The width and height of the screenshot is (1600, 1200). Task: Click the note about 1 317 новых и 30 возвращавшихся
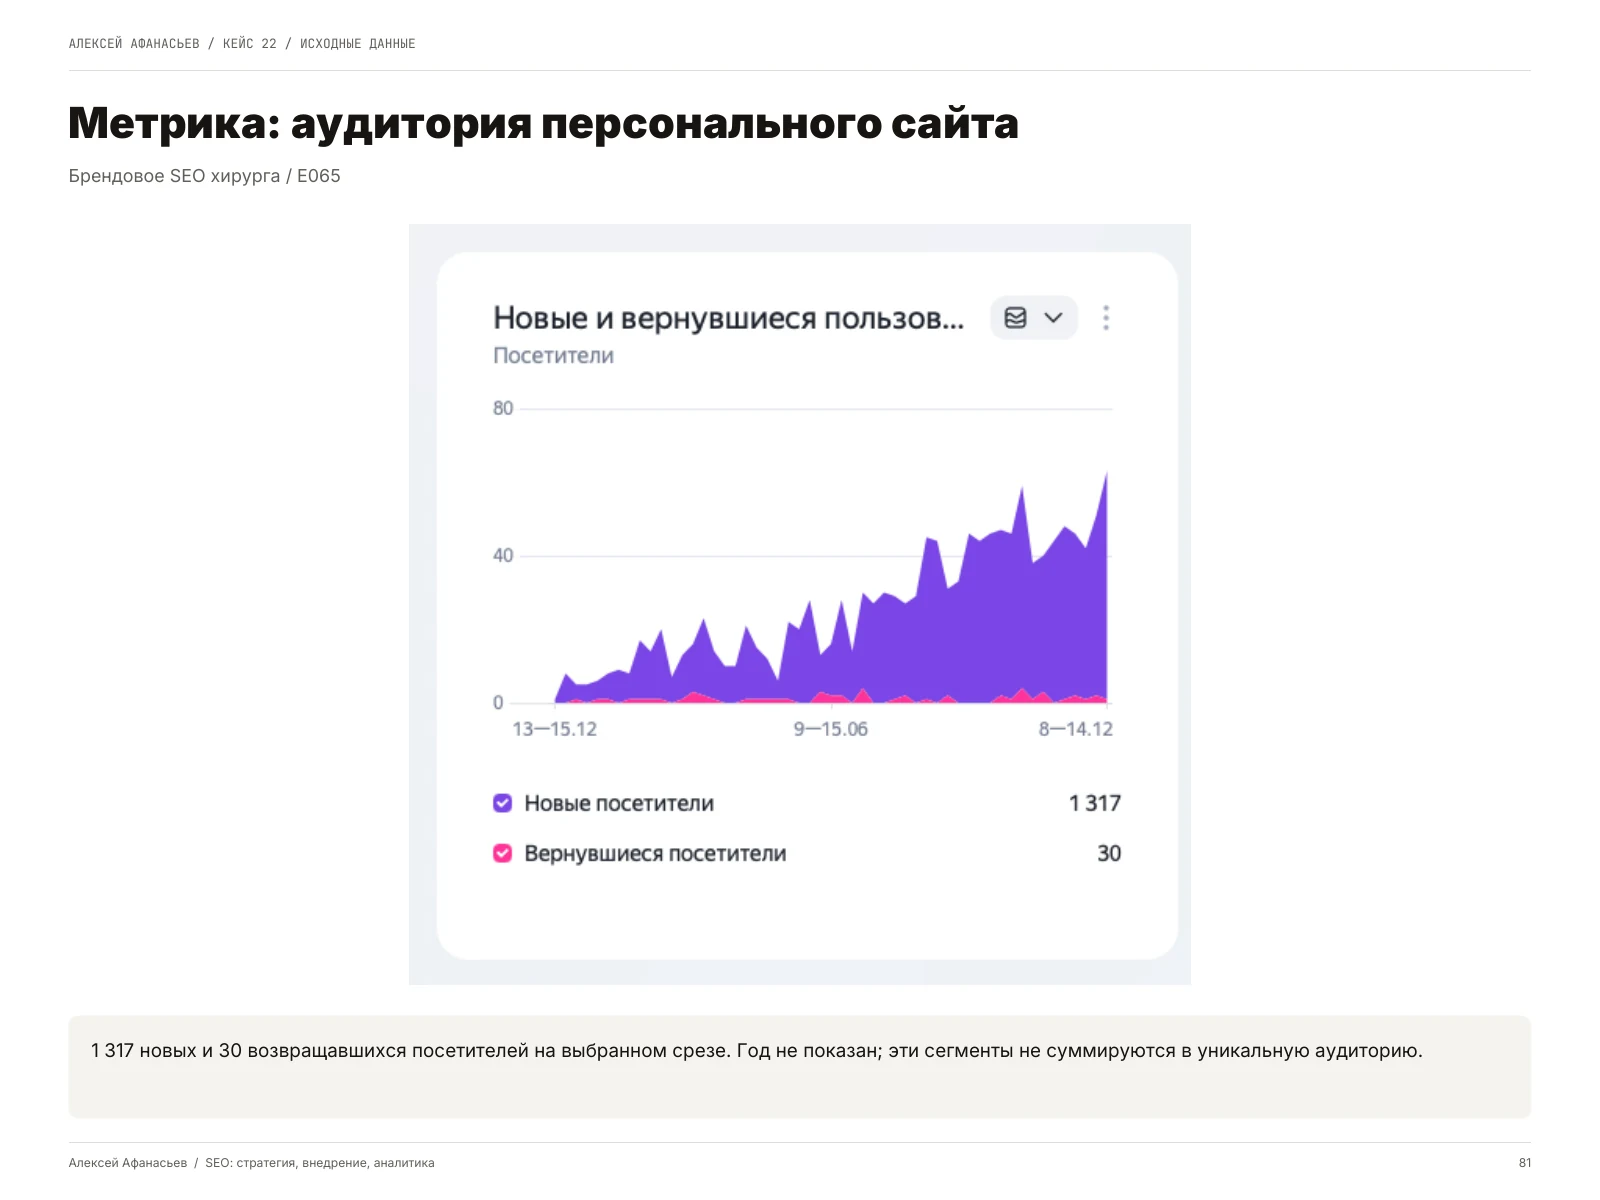[x=756, y=1051]
